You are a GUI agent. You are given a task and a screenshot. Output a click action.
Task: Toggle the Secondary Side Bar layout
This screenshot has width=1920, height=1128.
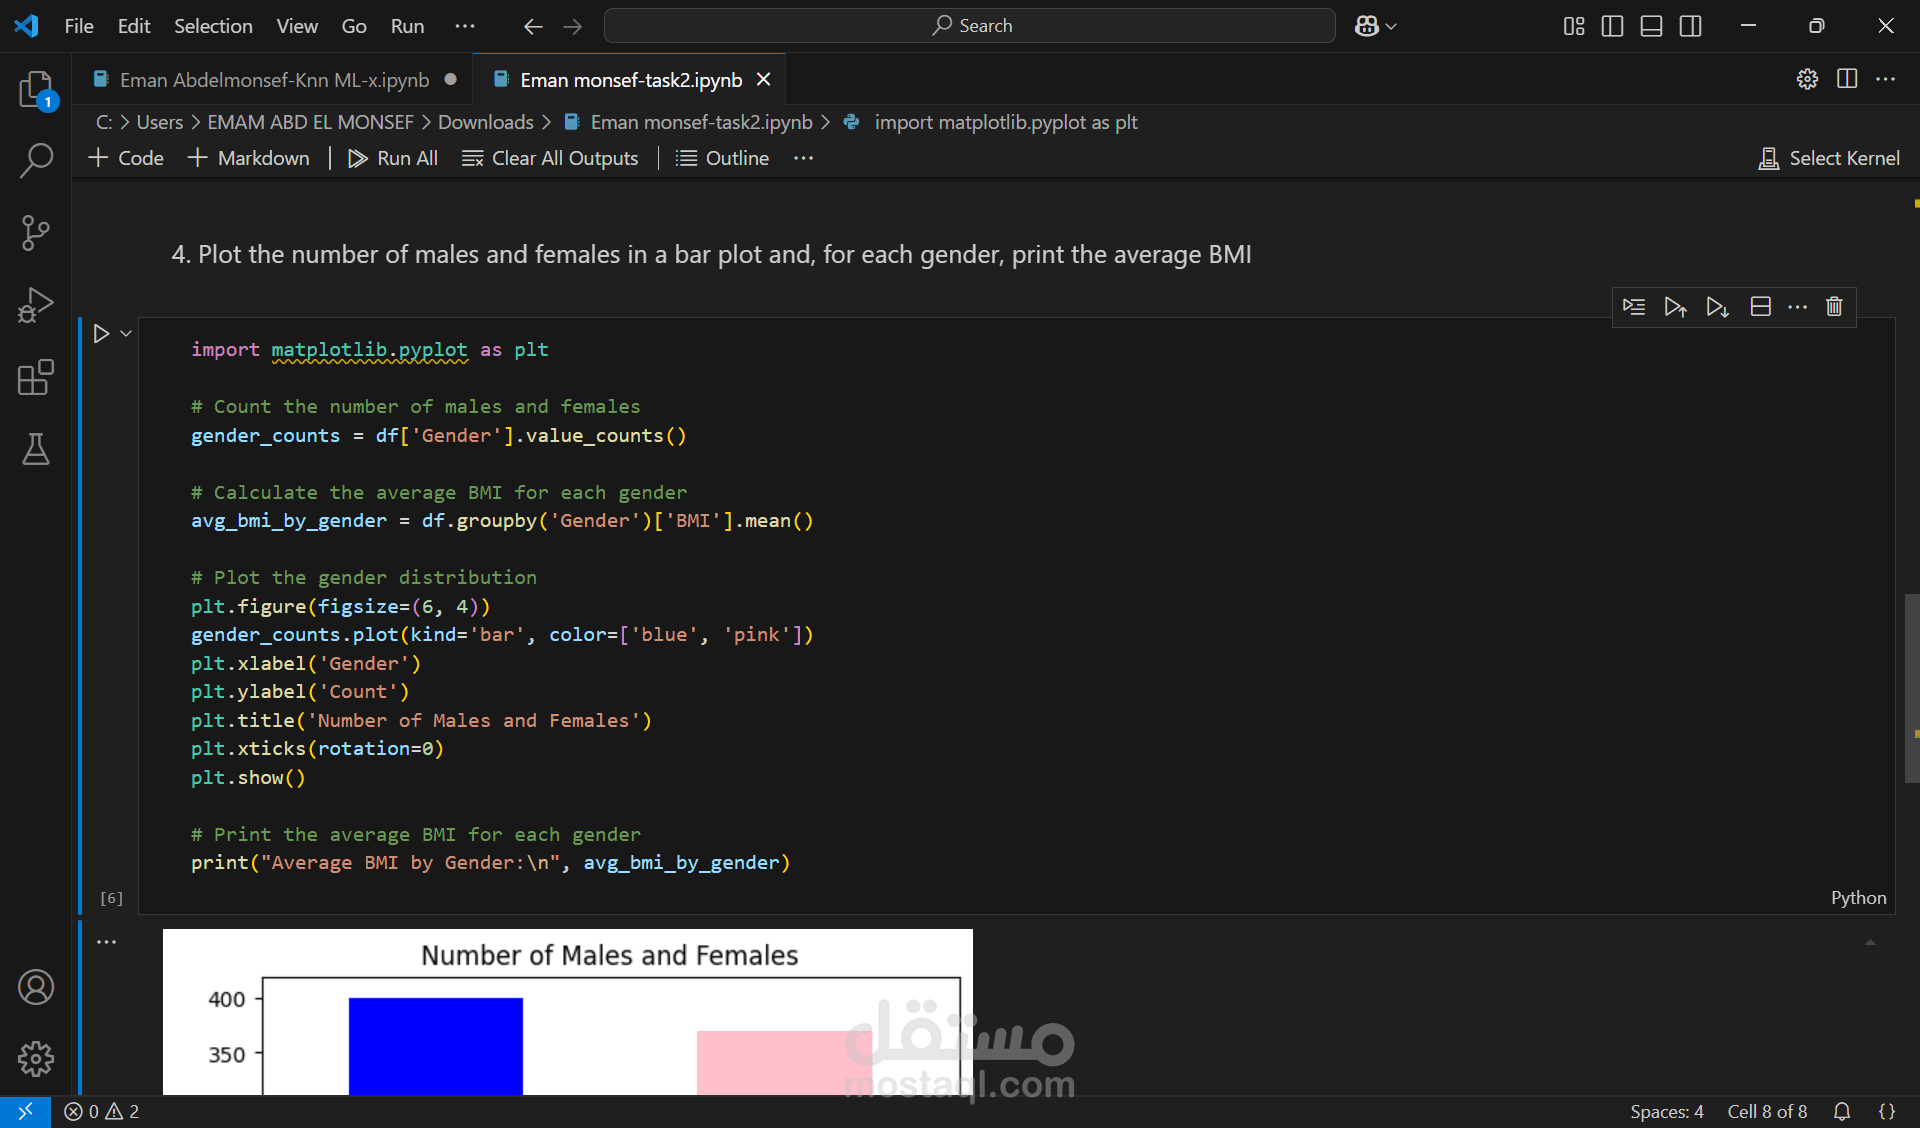1690,26
